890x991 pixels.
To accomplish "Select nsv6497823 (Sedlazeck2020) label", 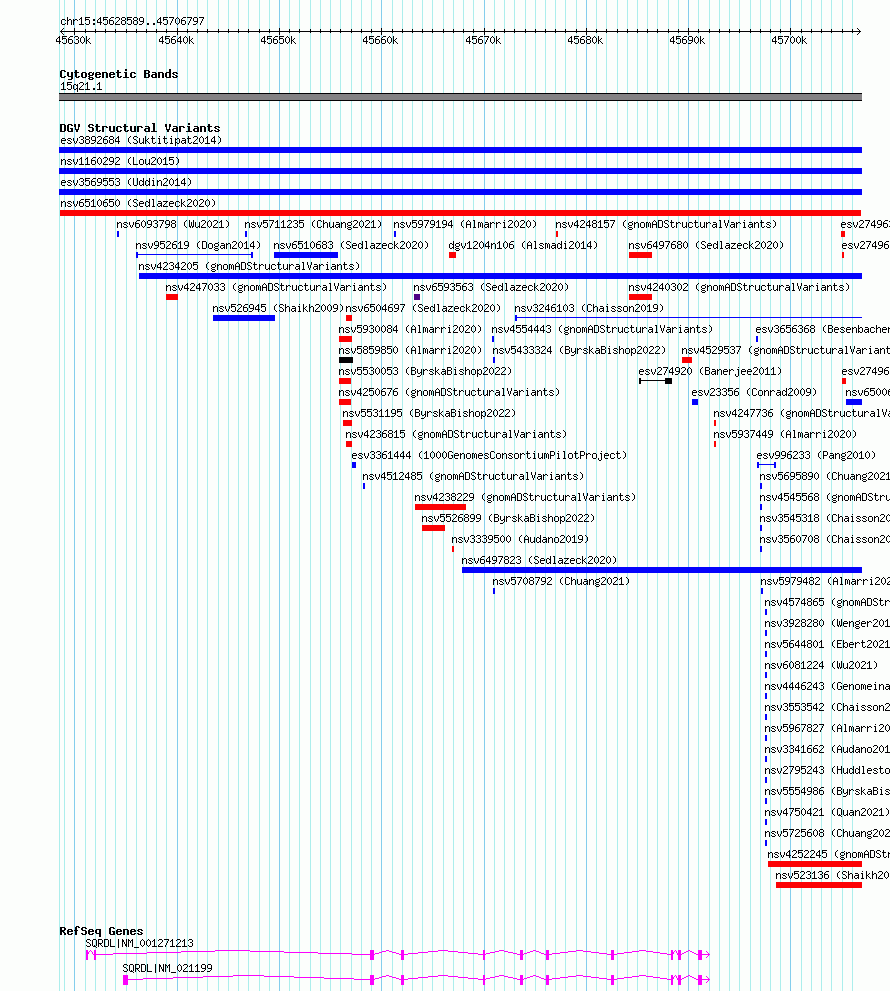I will pos(539,560).
